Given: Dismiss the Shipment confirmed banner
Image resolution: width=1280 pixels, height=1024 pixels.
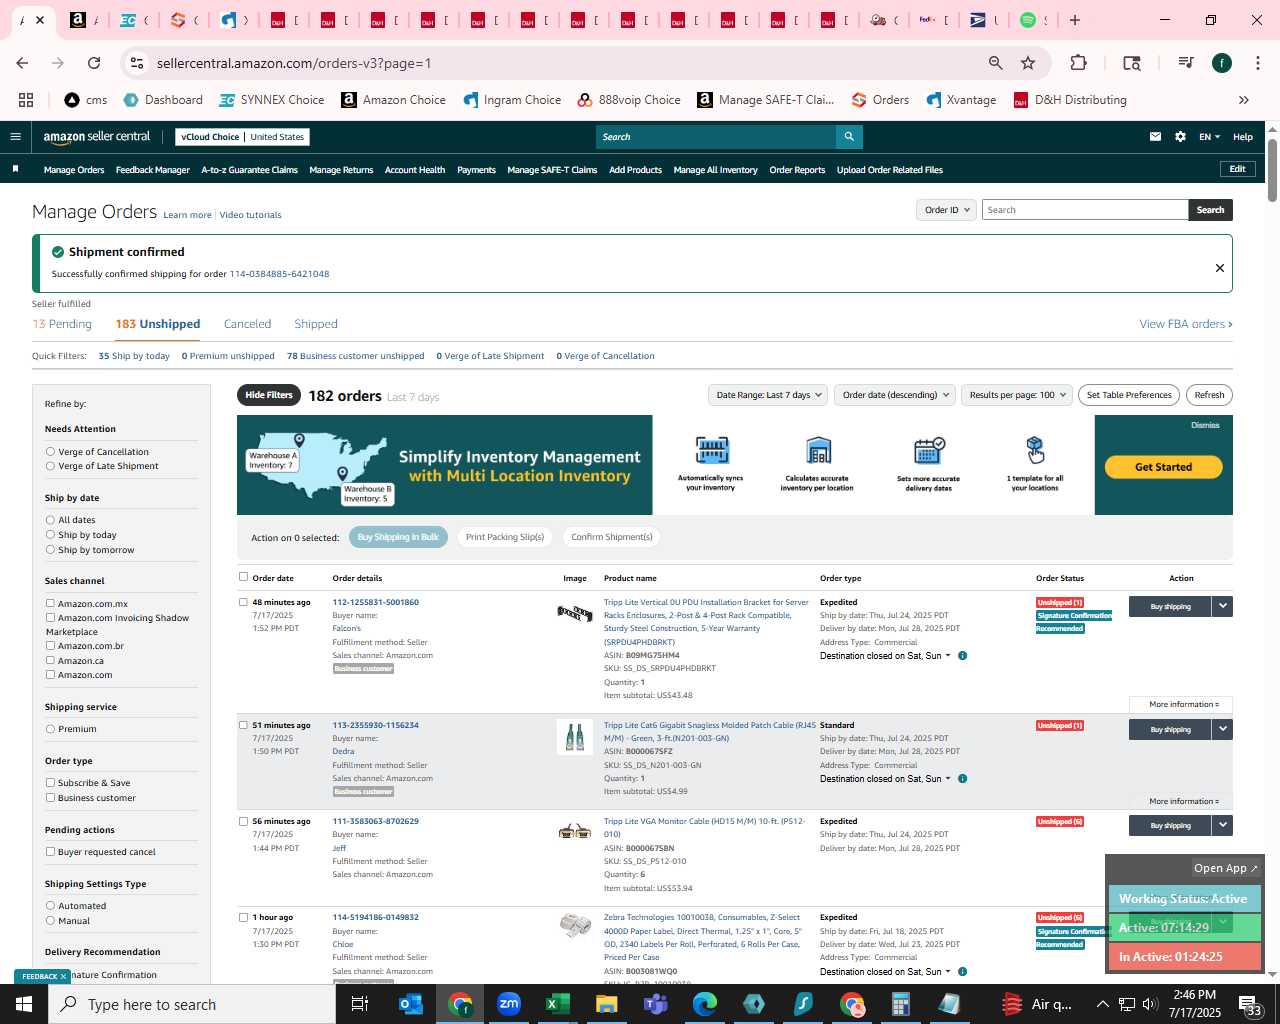Looking at the screenshot, I should (x=1219, y=268).
